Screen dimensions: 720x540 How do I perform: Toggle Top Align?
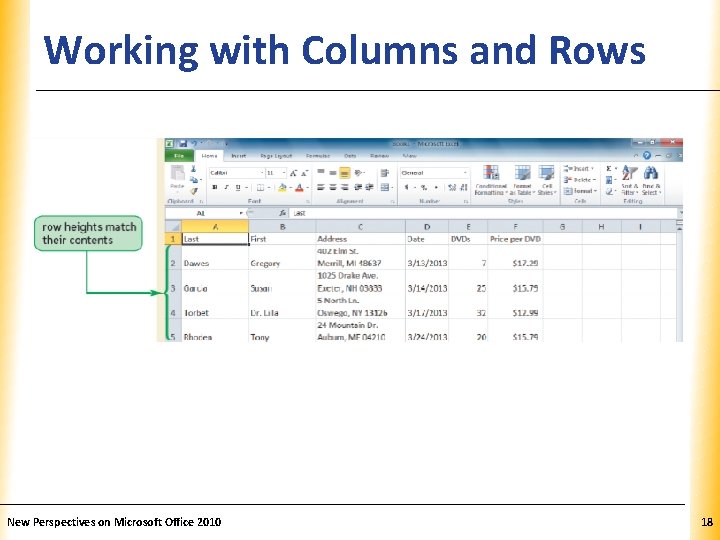pyautogui.click(x=321, y=173)
